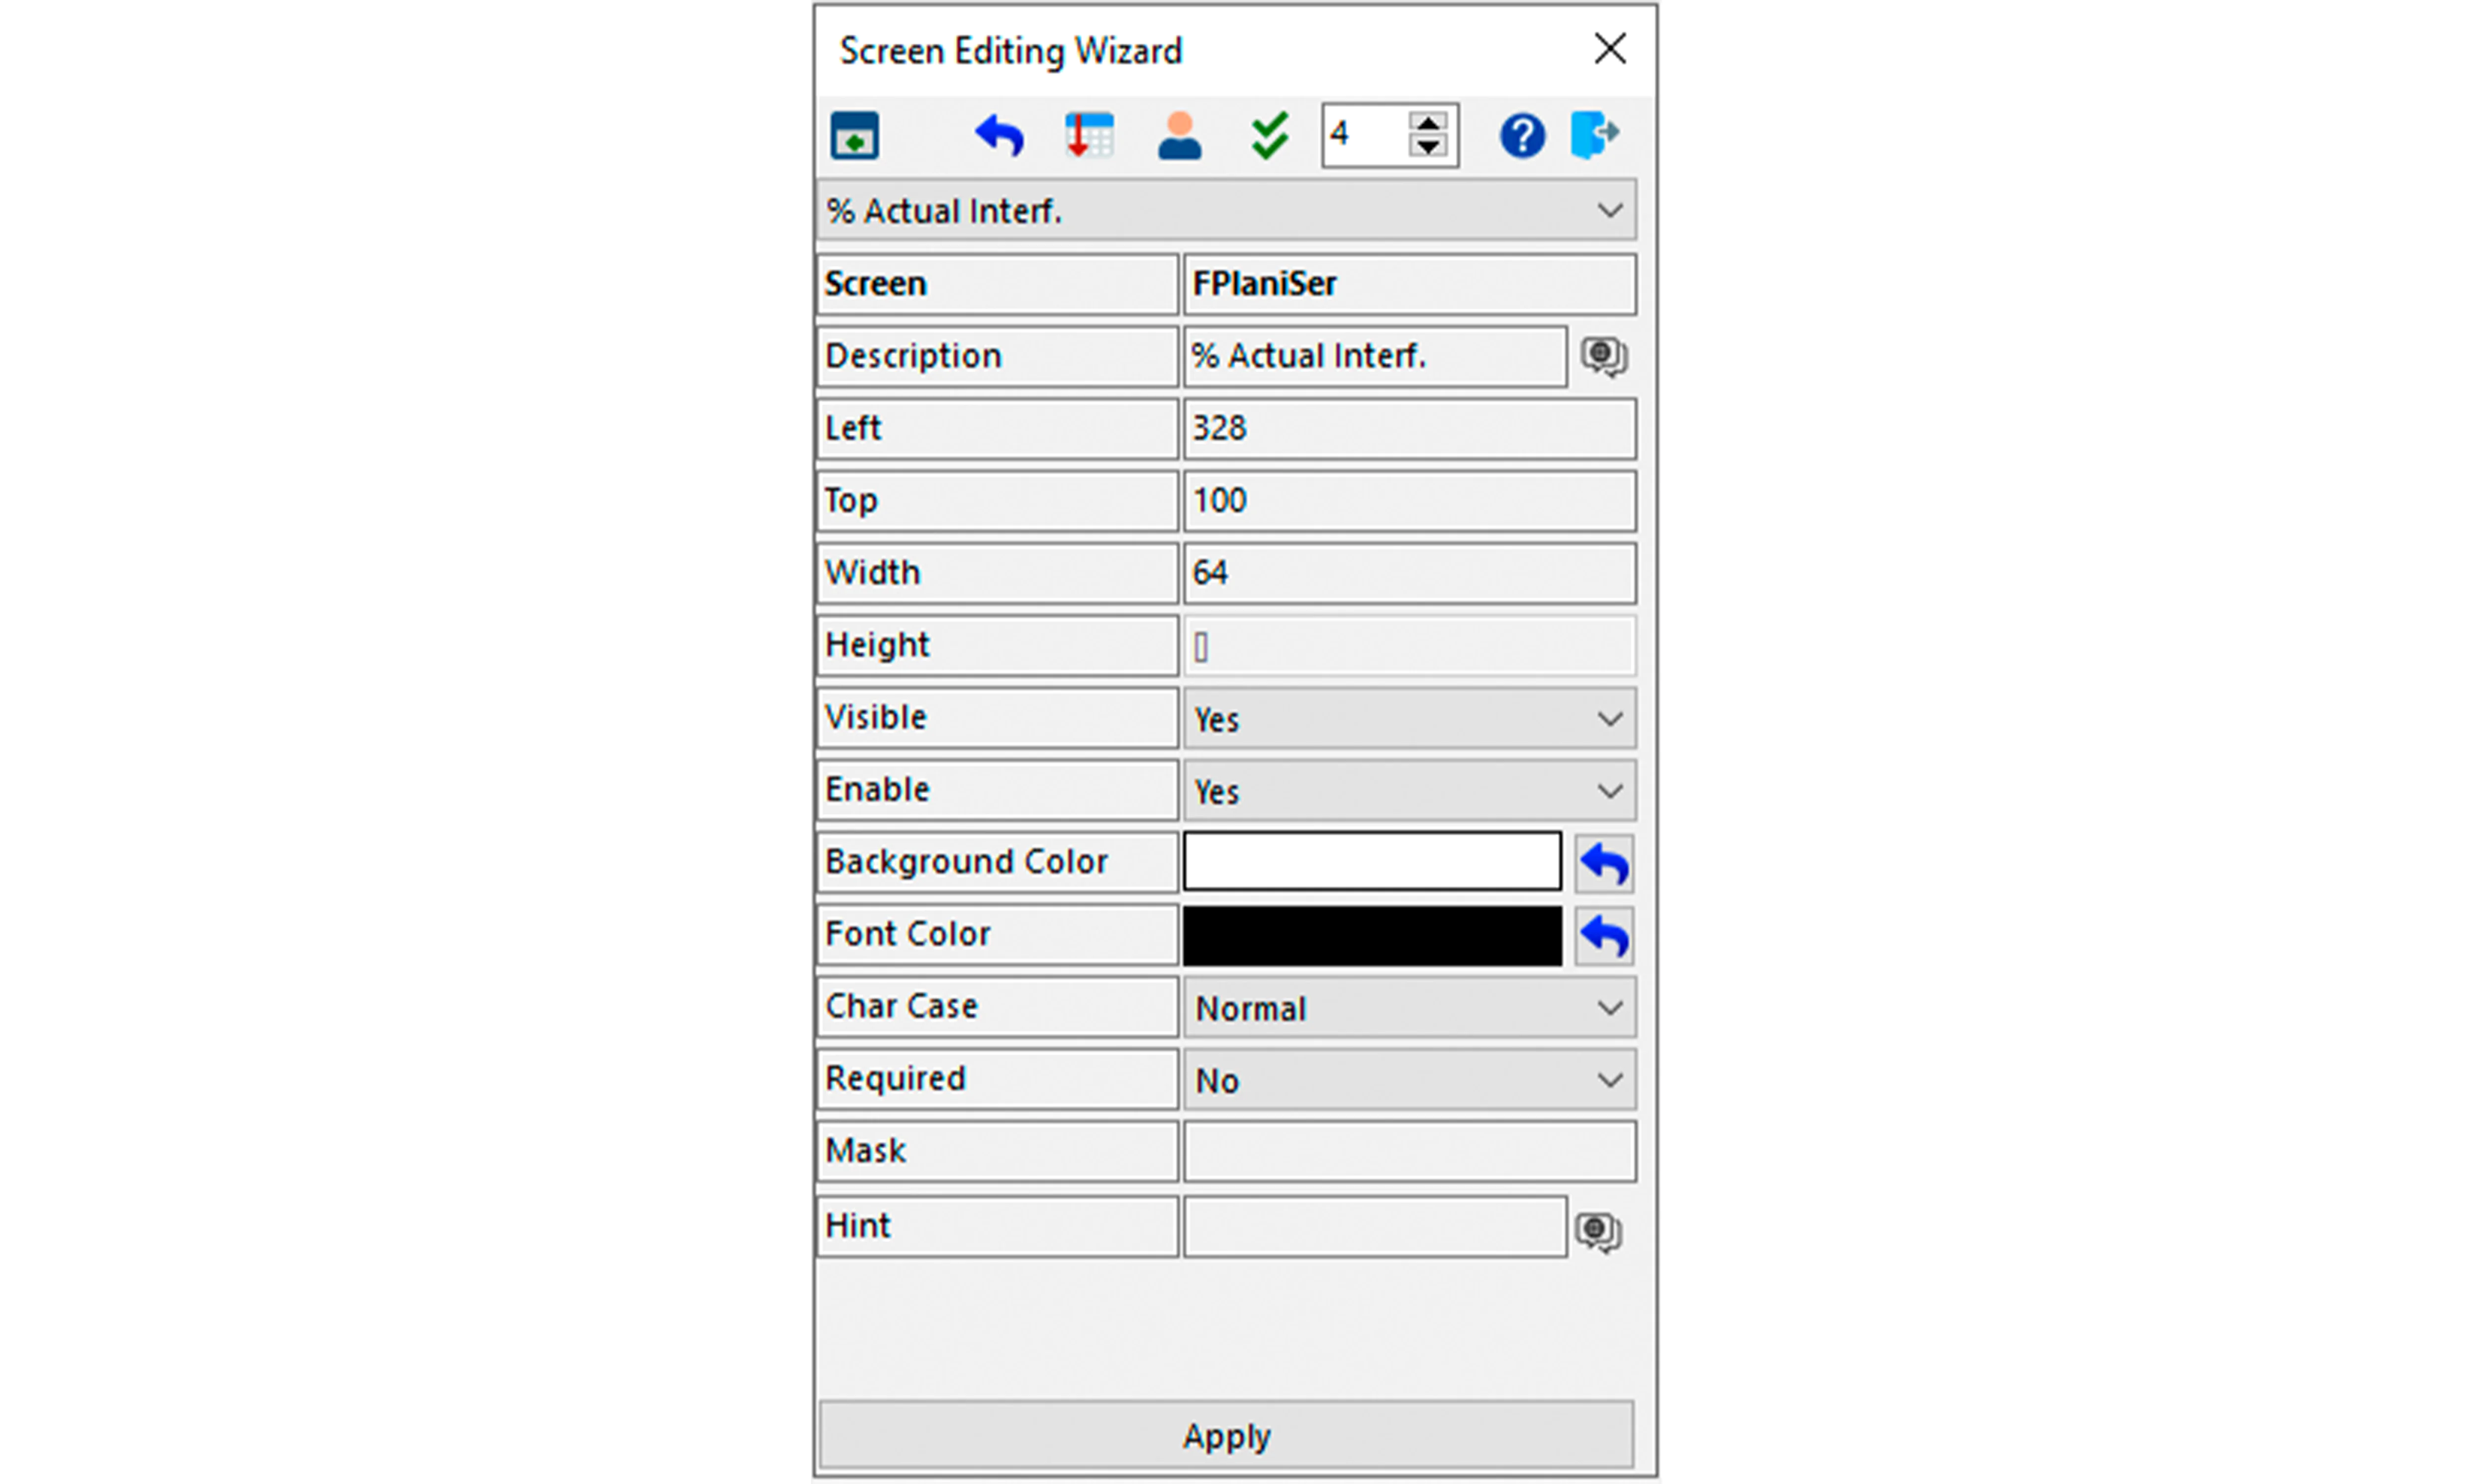Expand the % Actual Interf. field dropdown
Image resolution: width=2474 pixels, height=1484 pixels.
click(1609, 211)
